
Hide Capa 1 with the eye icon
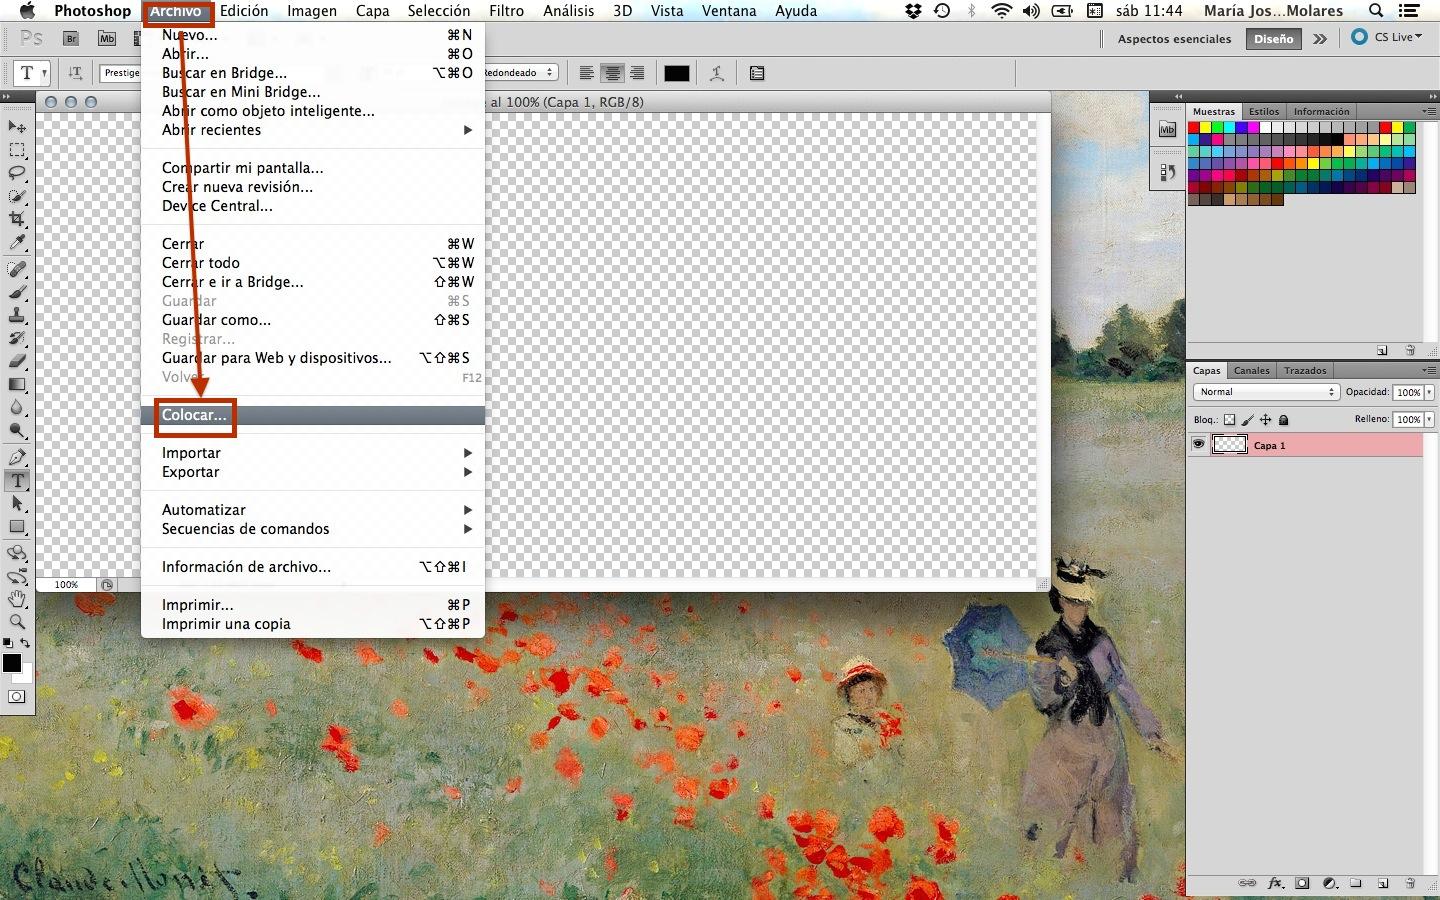1198,445
